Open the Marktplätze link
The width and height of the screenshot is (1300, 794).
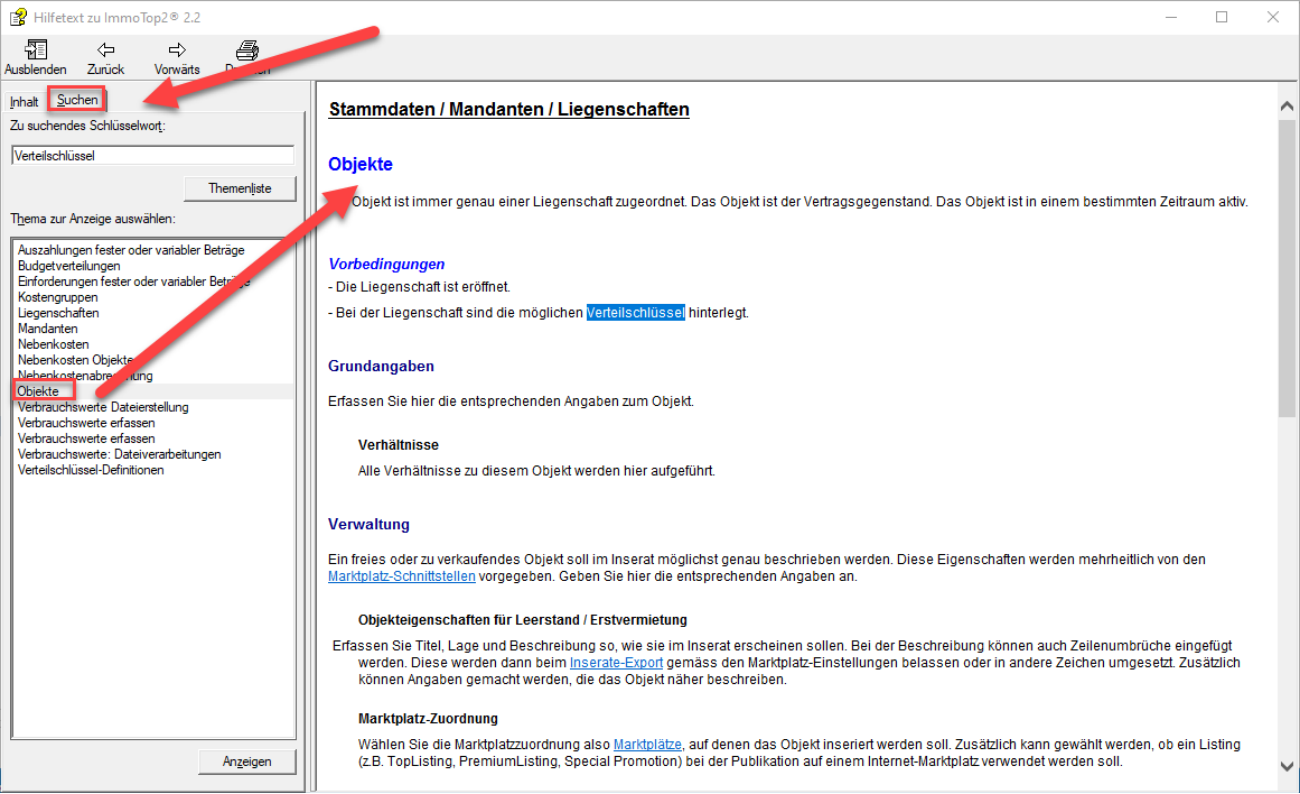[648, 745]
